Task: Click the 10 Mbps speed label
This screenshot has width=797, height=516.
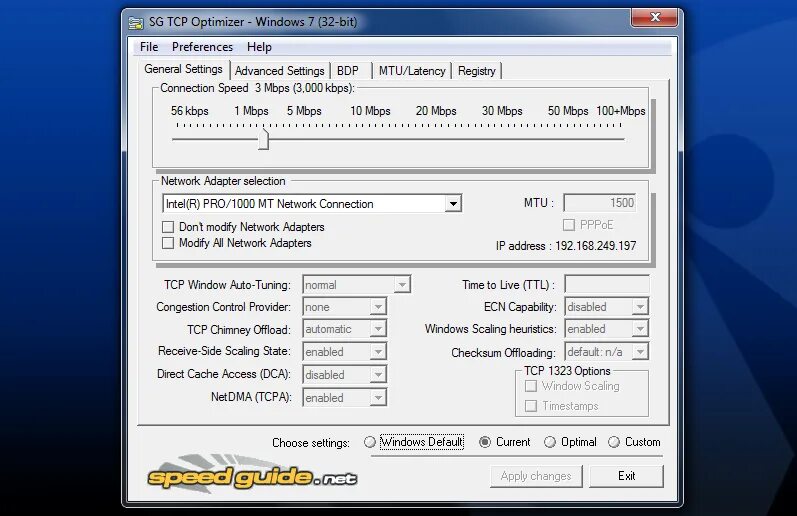Action: (370, 111)
